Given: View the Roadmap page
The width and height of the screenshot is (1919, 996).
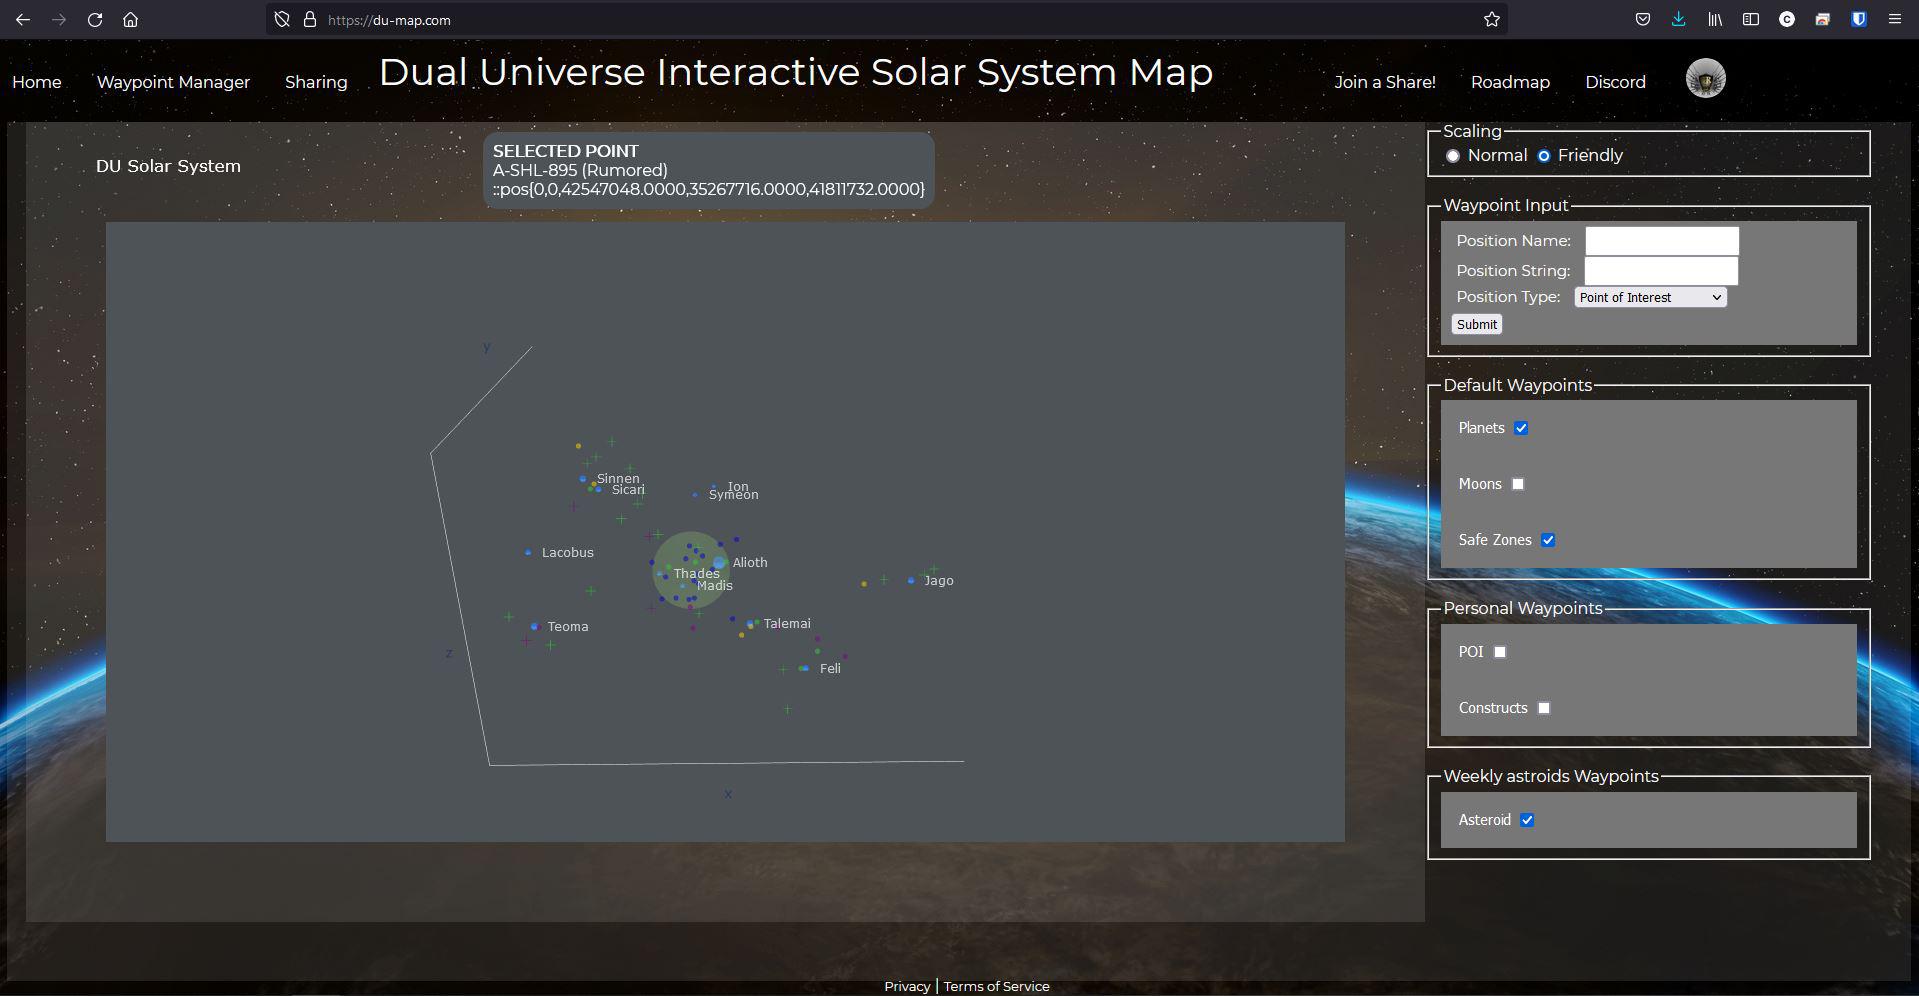Looking at the screenshot, I should click(x=1510, y=82).
